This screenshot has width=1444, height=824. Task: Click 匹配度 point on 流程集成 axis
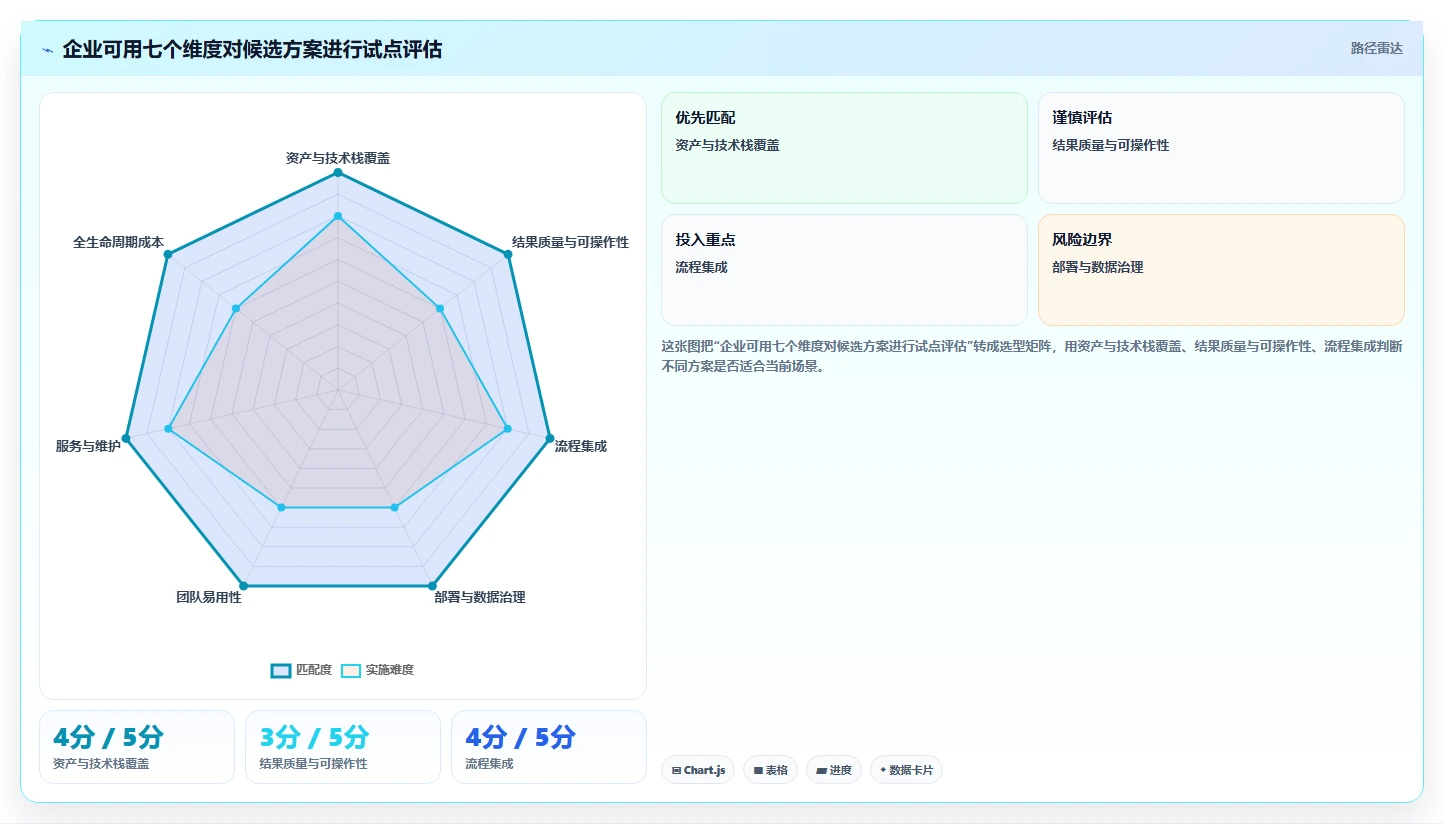click(x=549, y=438)
